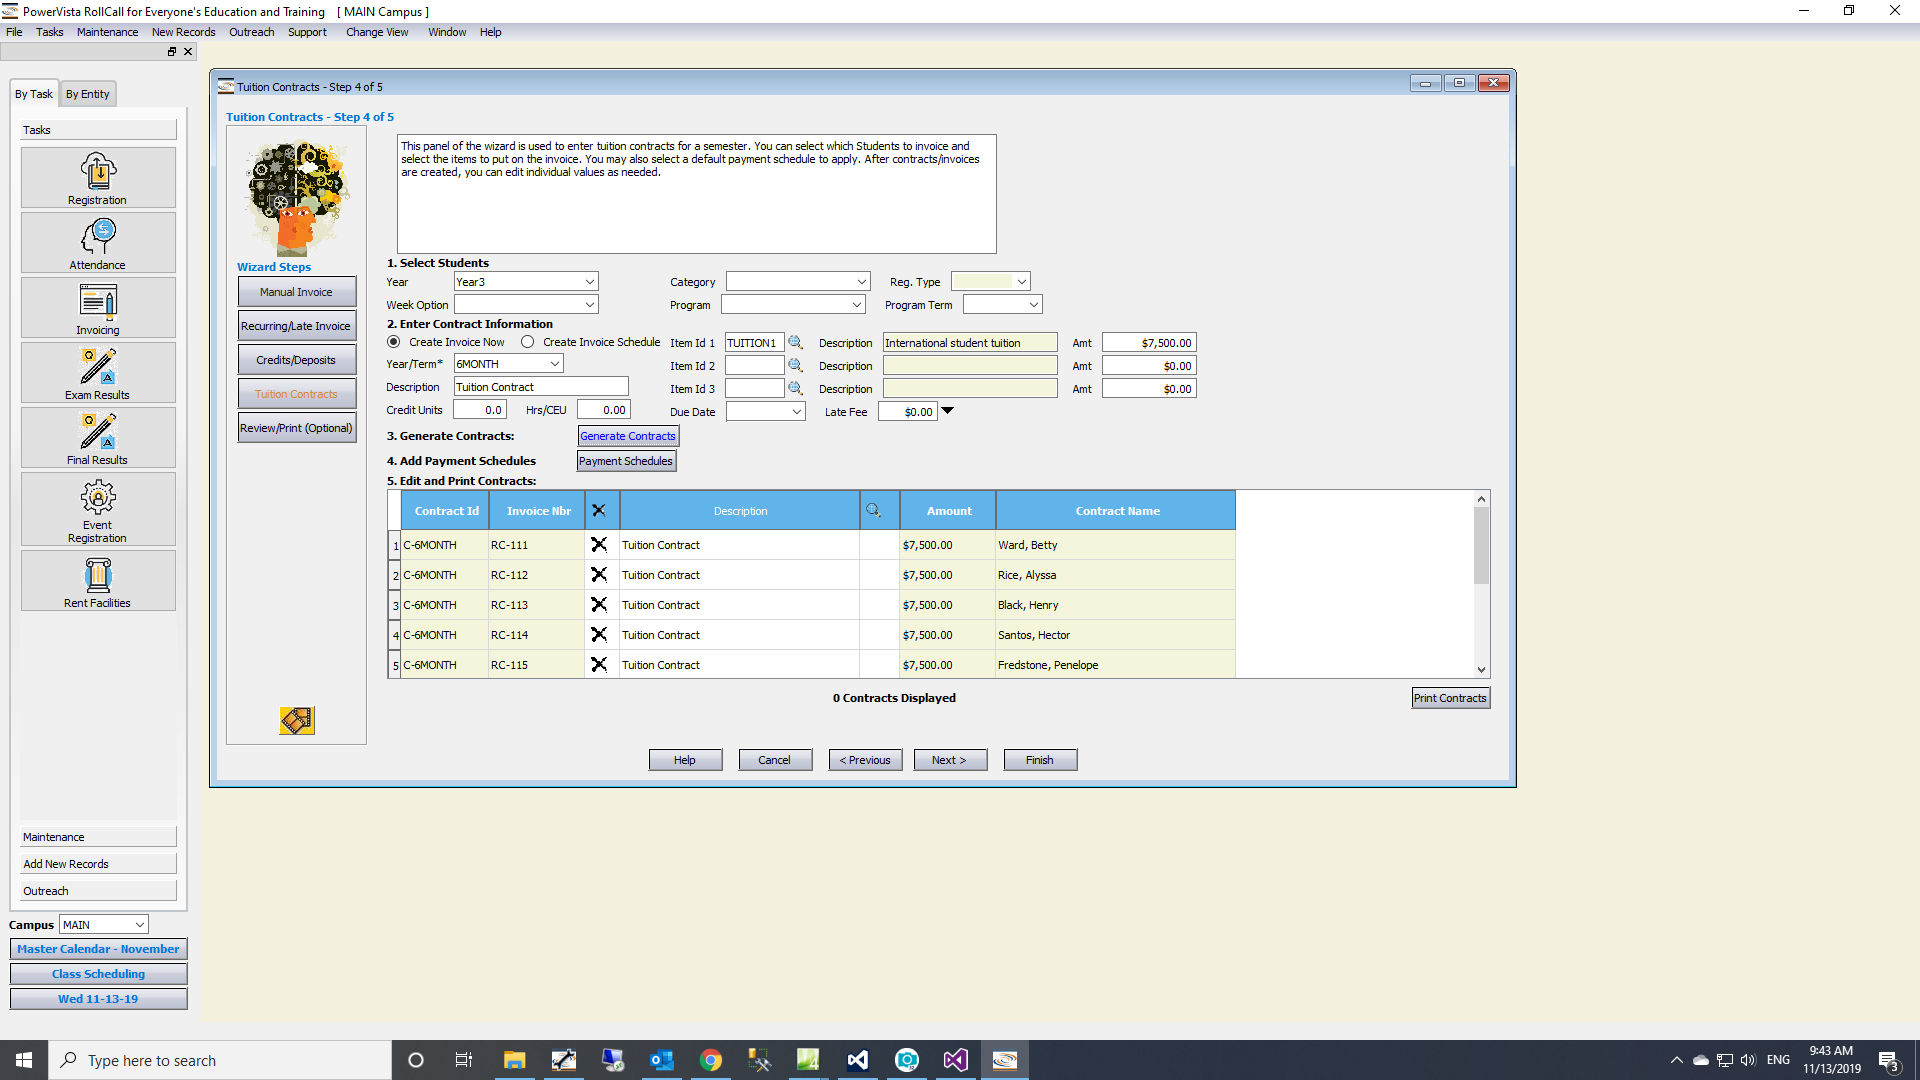Open Outlook from the taskbar
Image resolution: width=1920 pixels, height=1080 pixels.
tap(662, 1060)
